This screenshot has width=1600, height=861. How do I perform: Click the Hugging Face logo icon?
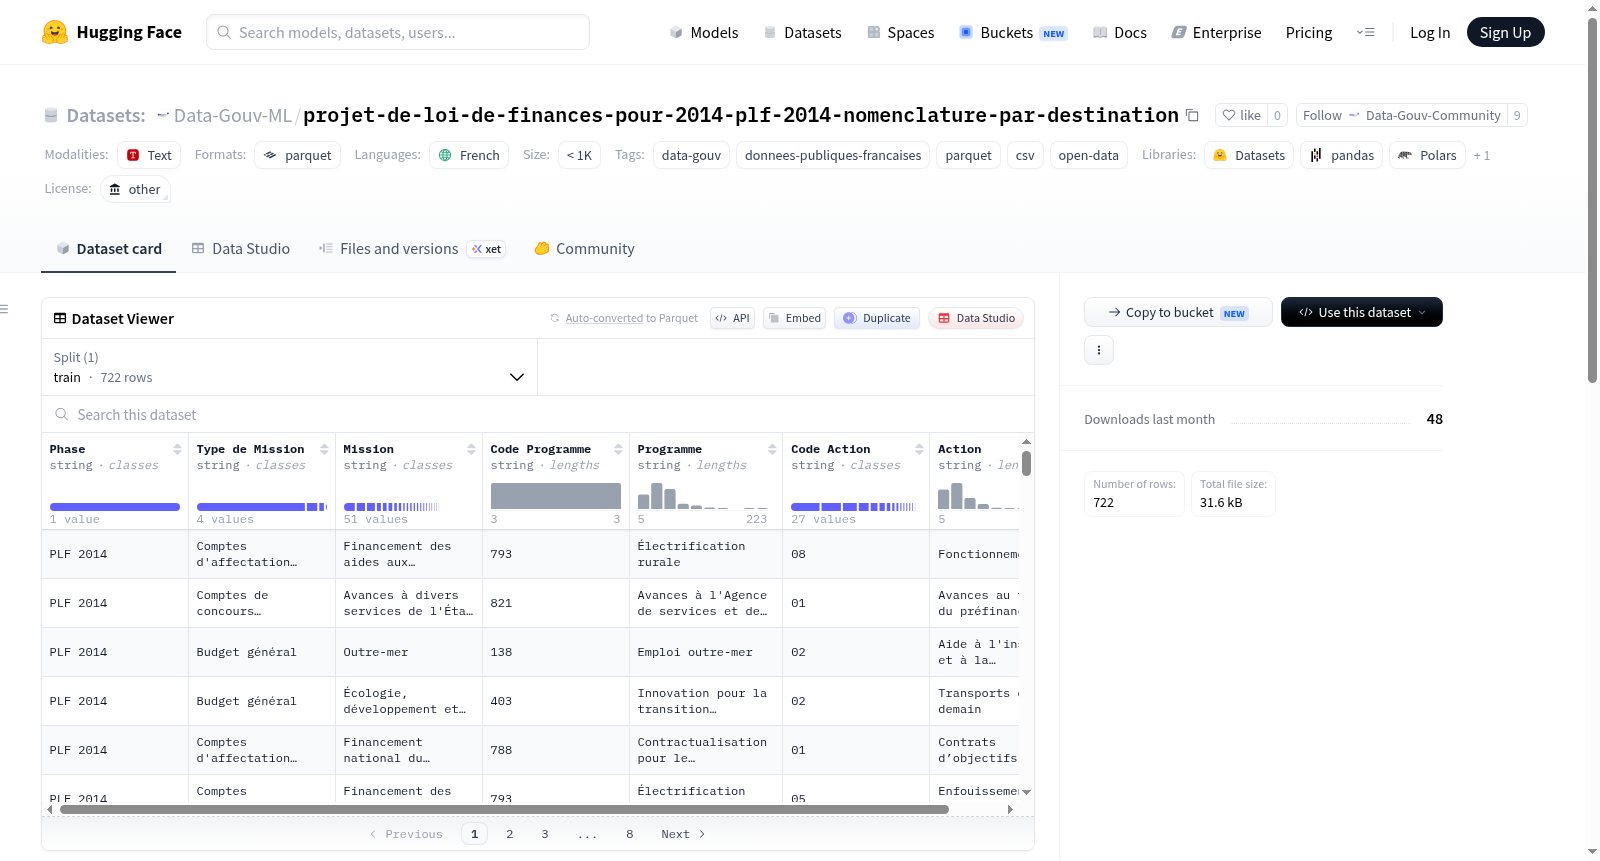tap(55, 32)
